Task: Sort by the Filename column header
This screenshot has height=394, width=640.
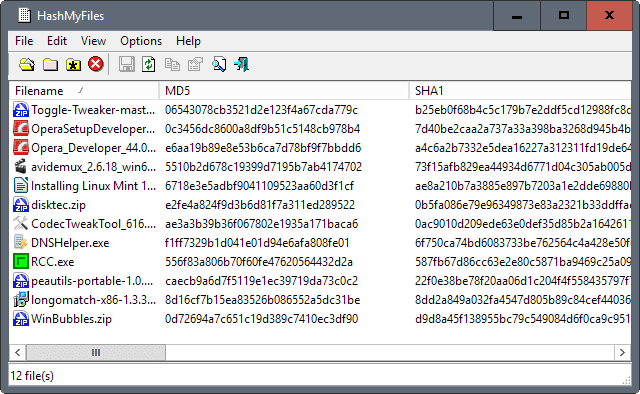Action: tap(84, 91)
